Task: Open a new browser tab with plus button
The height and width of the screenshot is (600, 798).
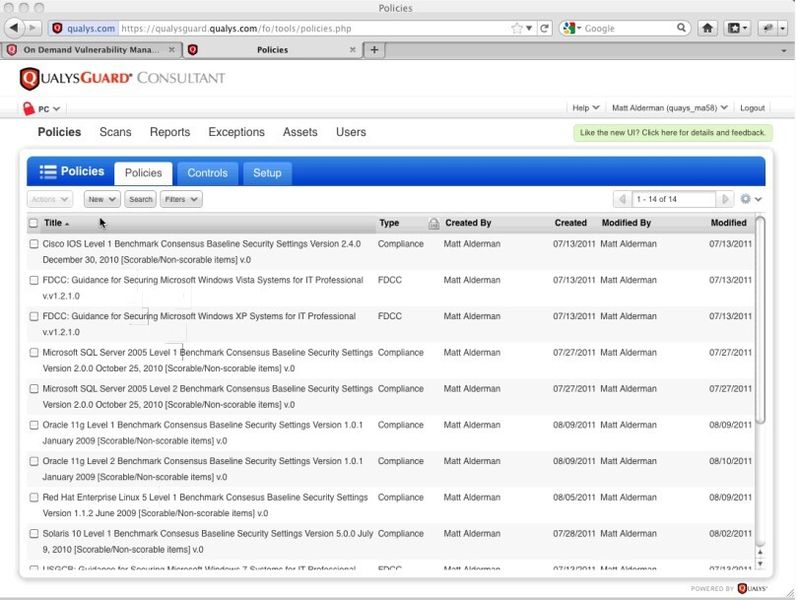Action: (374, 49)
